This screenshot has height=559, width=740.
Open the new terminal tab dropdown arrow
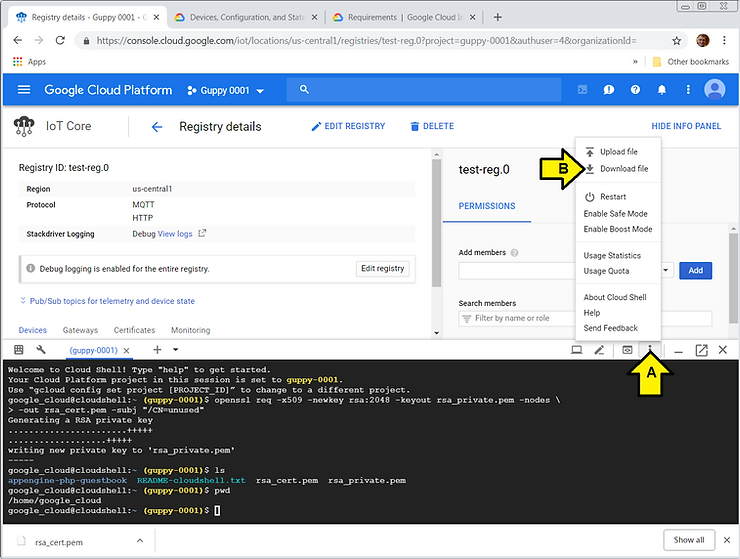(x=175, y=350)
